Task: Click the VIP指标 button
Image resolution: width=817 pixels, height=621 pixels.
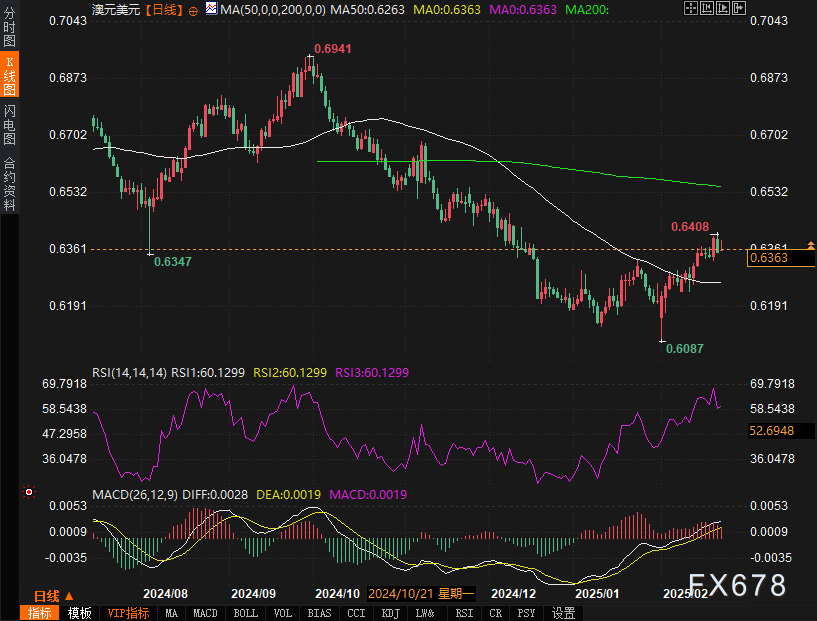Action: [127, 613]
